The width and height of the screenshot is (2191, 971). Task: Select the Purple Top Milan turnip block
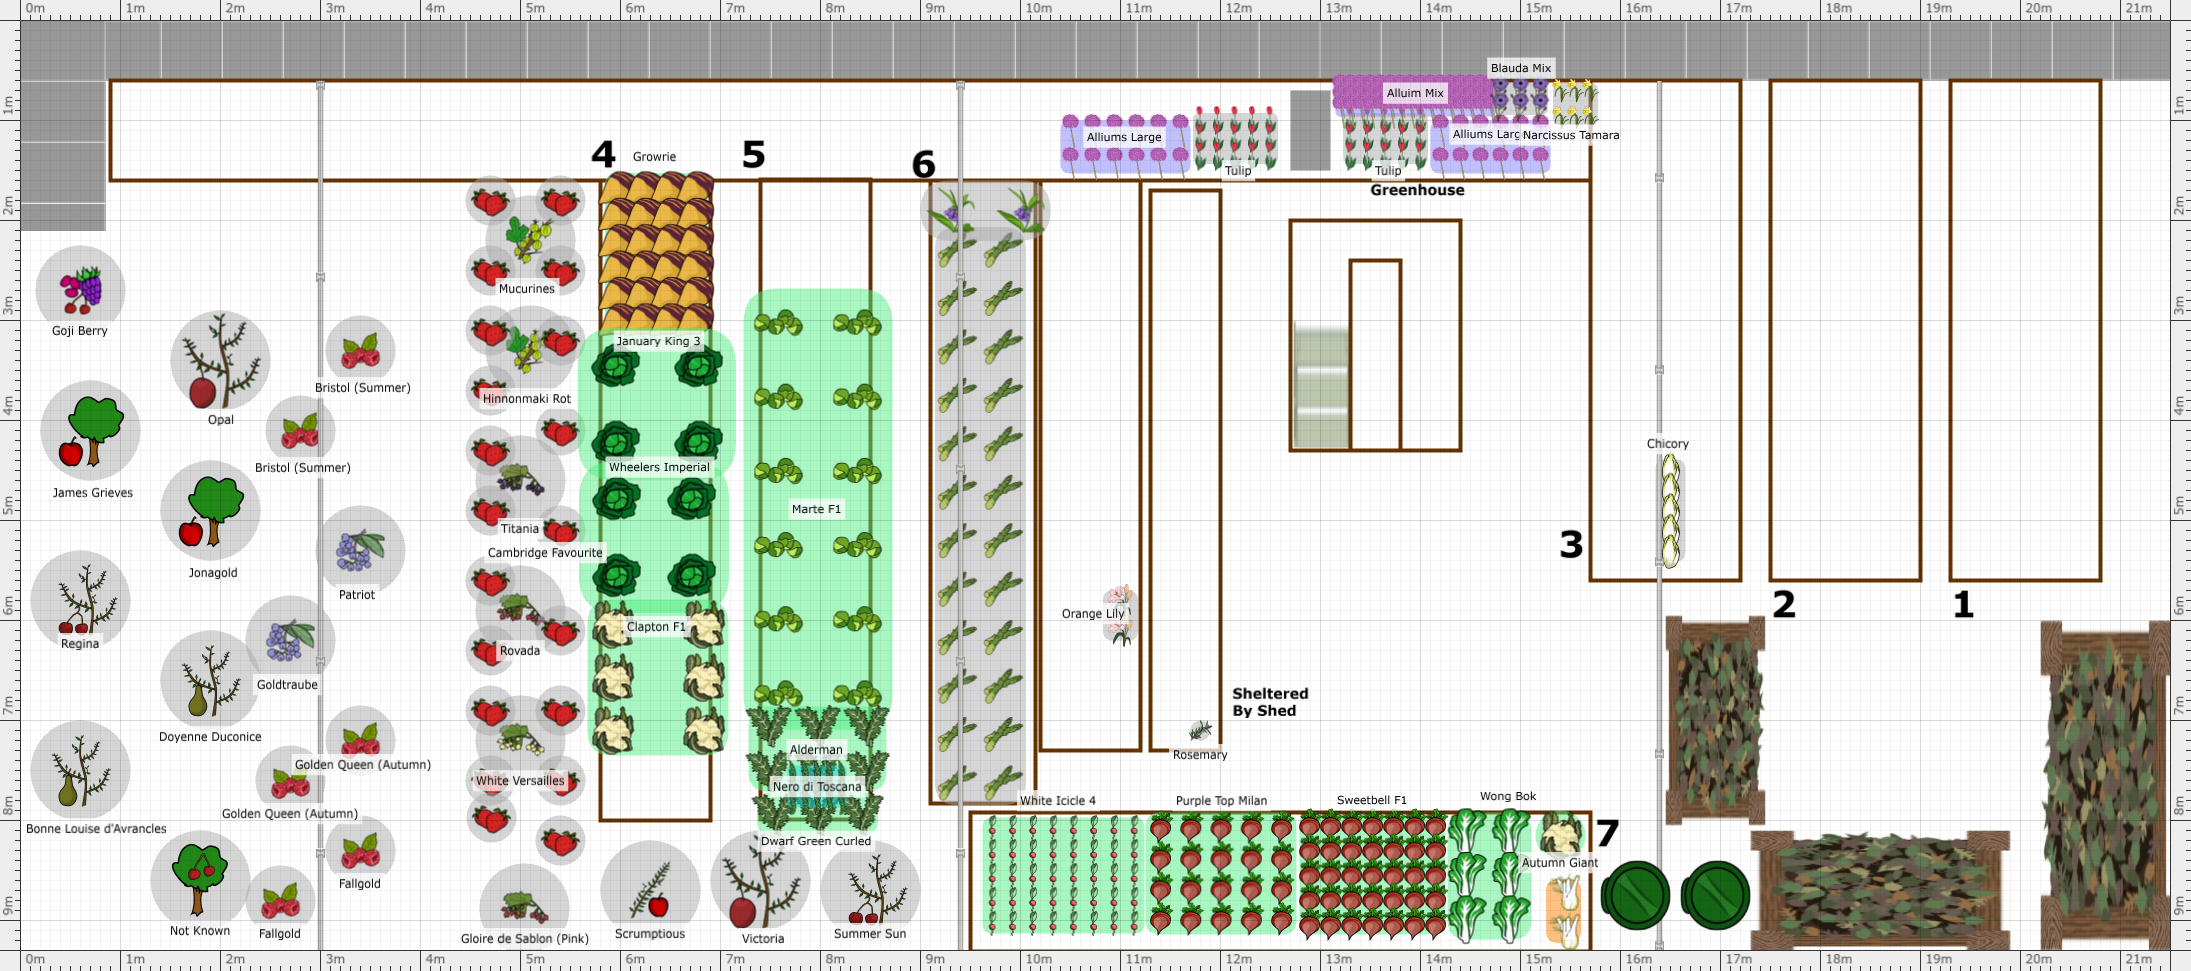1221,875
